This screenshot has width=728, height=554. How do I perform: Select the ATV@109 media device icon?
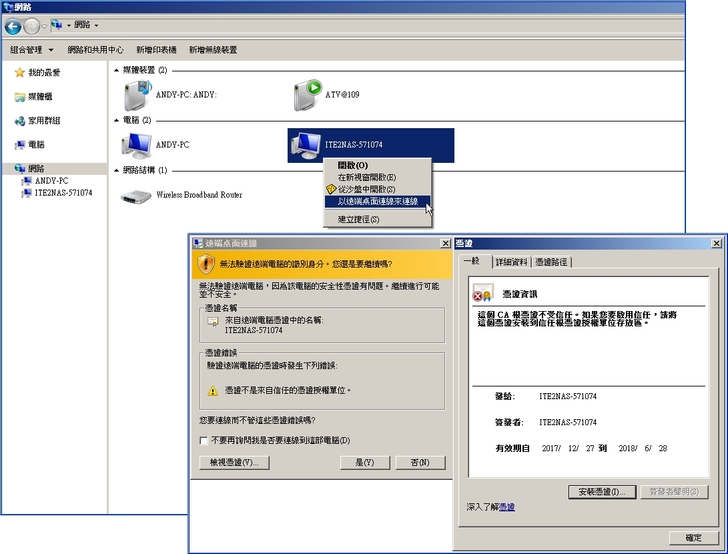click(306, 95)
